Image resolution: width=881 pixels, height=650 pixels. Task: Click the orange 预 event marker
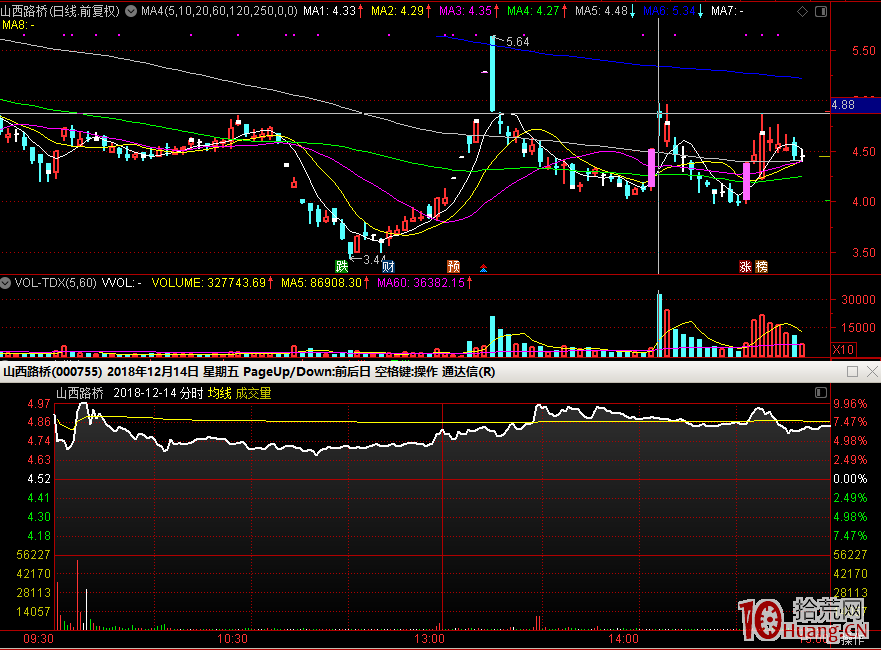(453, 266)
